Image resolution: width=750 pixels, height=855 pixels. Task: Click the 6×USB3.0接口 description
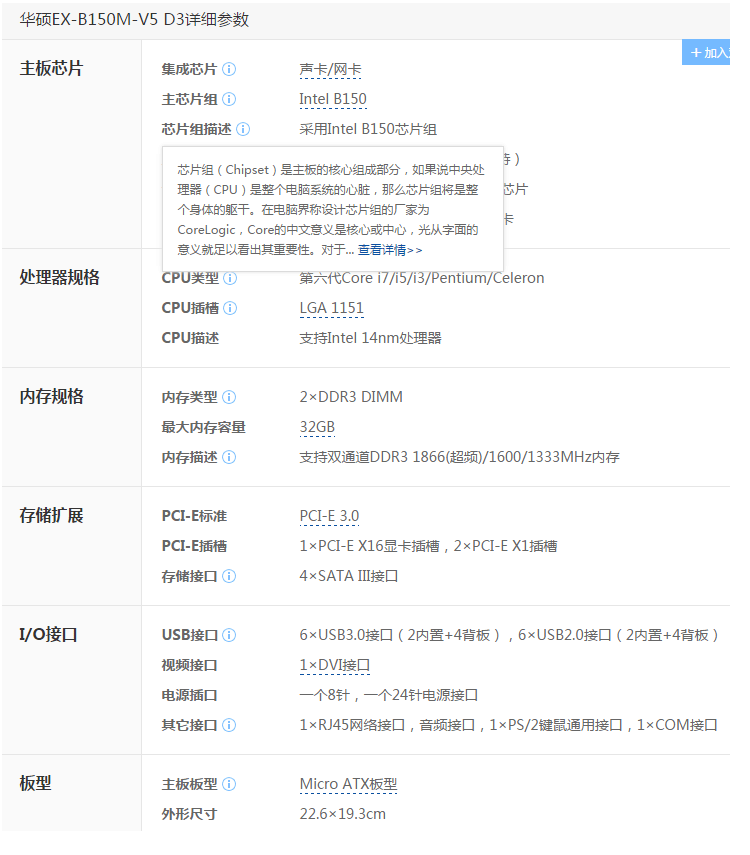pos(508,635)
